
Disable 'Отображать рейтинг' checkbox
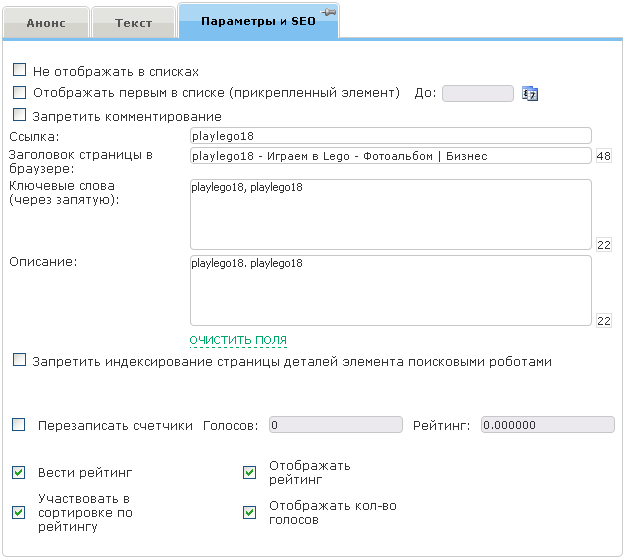[250, 472]
